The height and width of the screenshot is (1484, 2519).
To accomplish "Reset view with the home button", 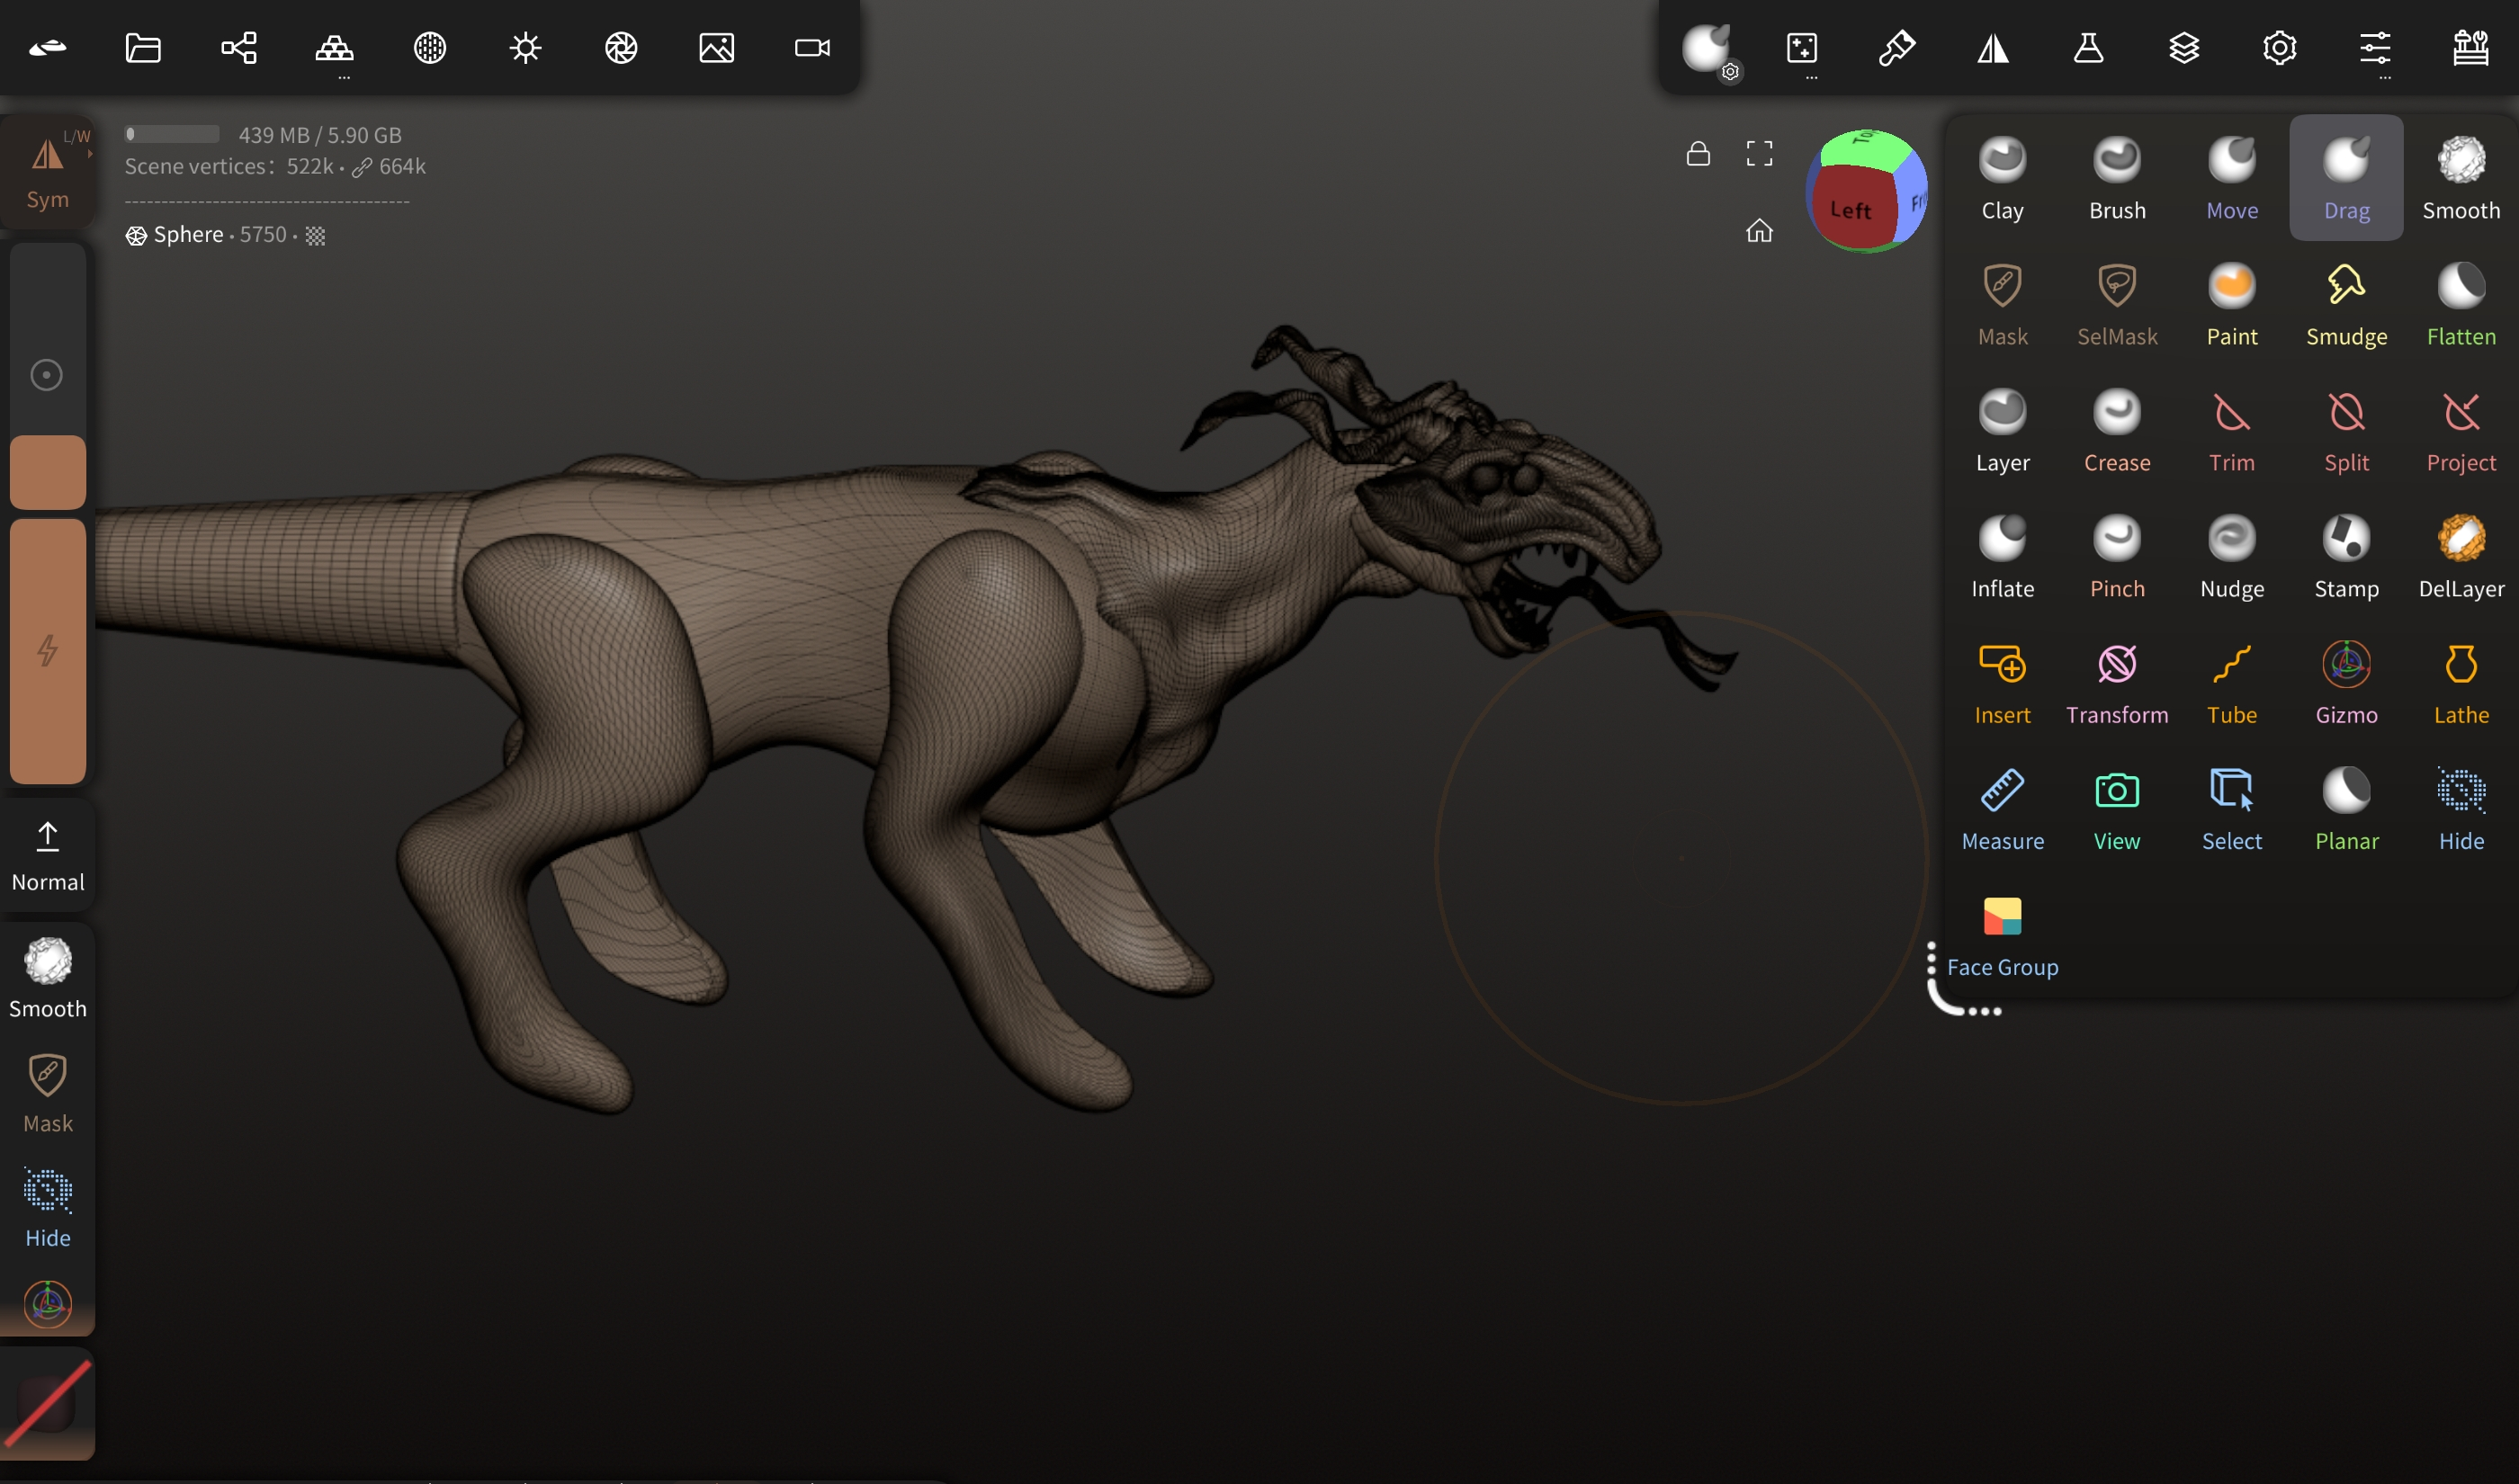I will (x=1758, y=231).
